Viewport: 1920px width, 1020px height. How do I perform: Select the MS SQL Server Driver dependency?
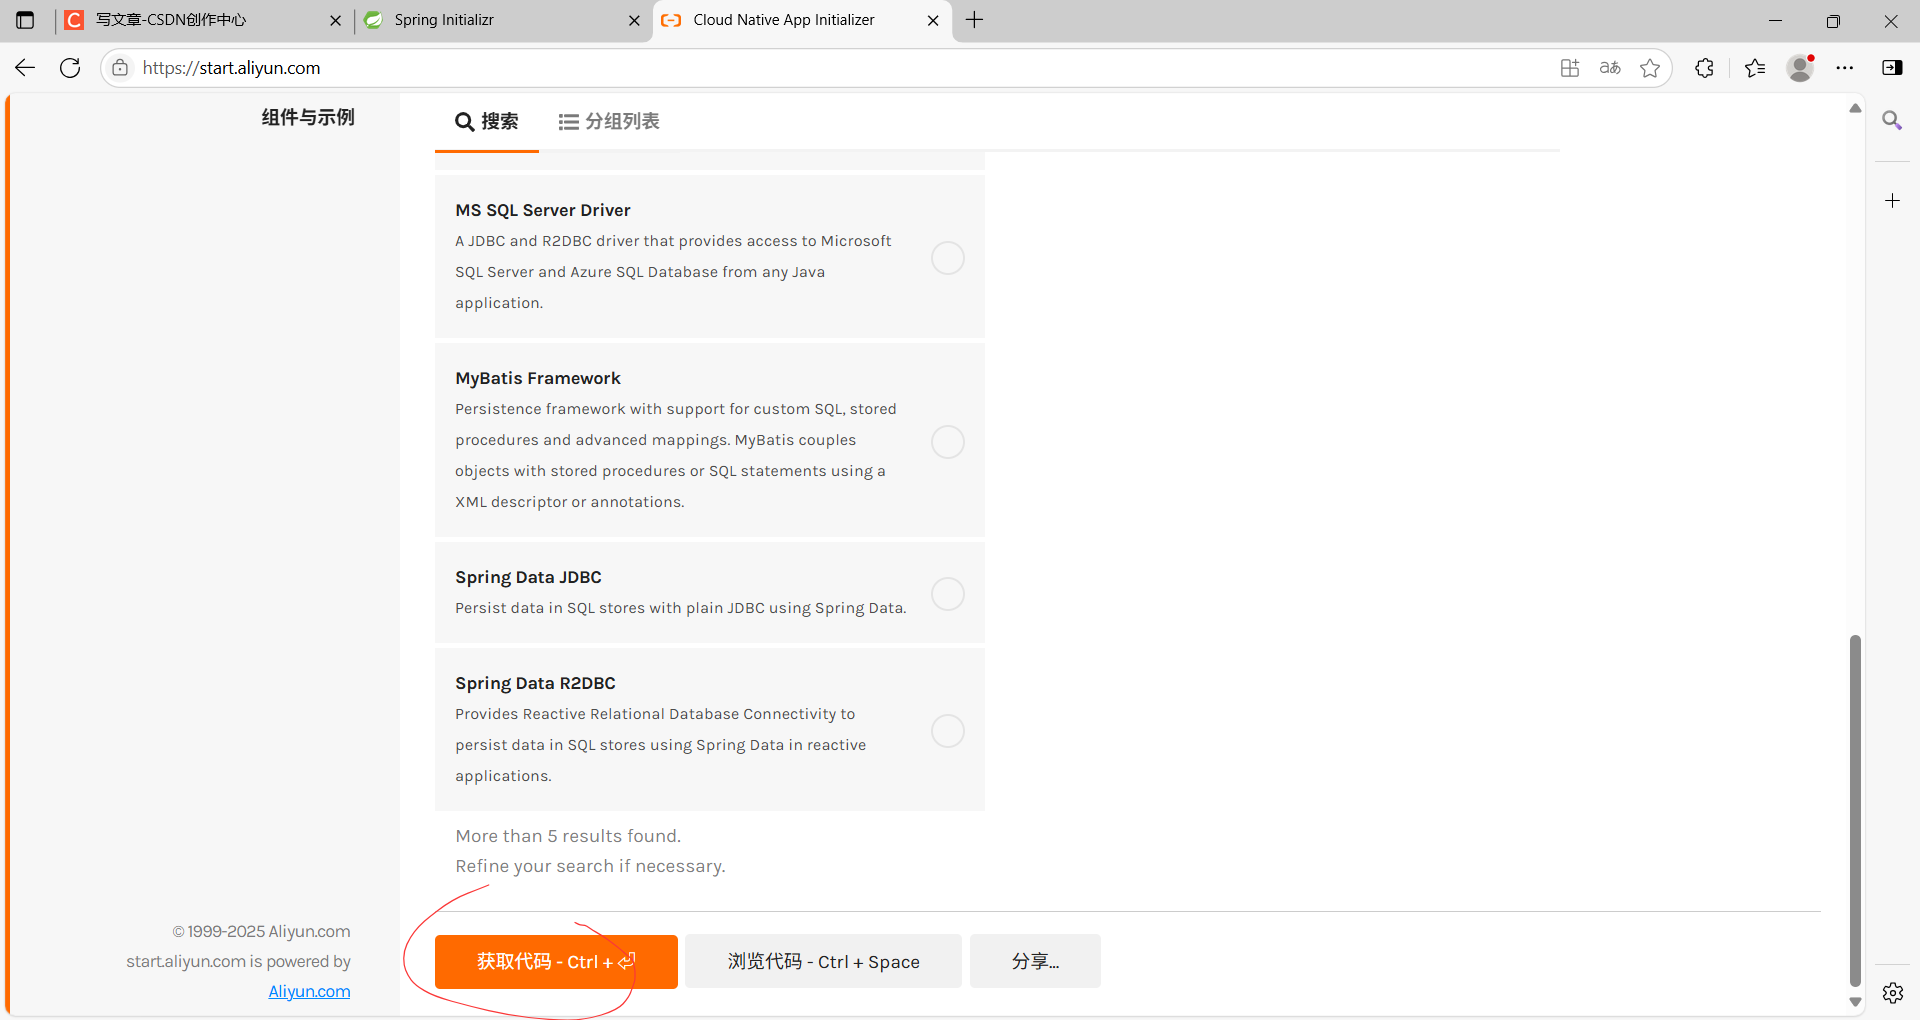pyautogui.click(x=948, y=258)
